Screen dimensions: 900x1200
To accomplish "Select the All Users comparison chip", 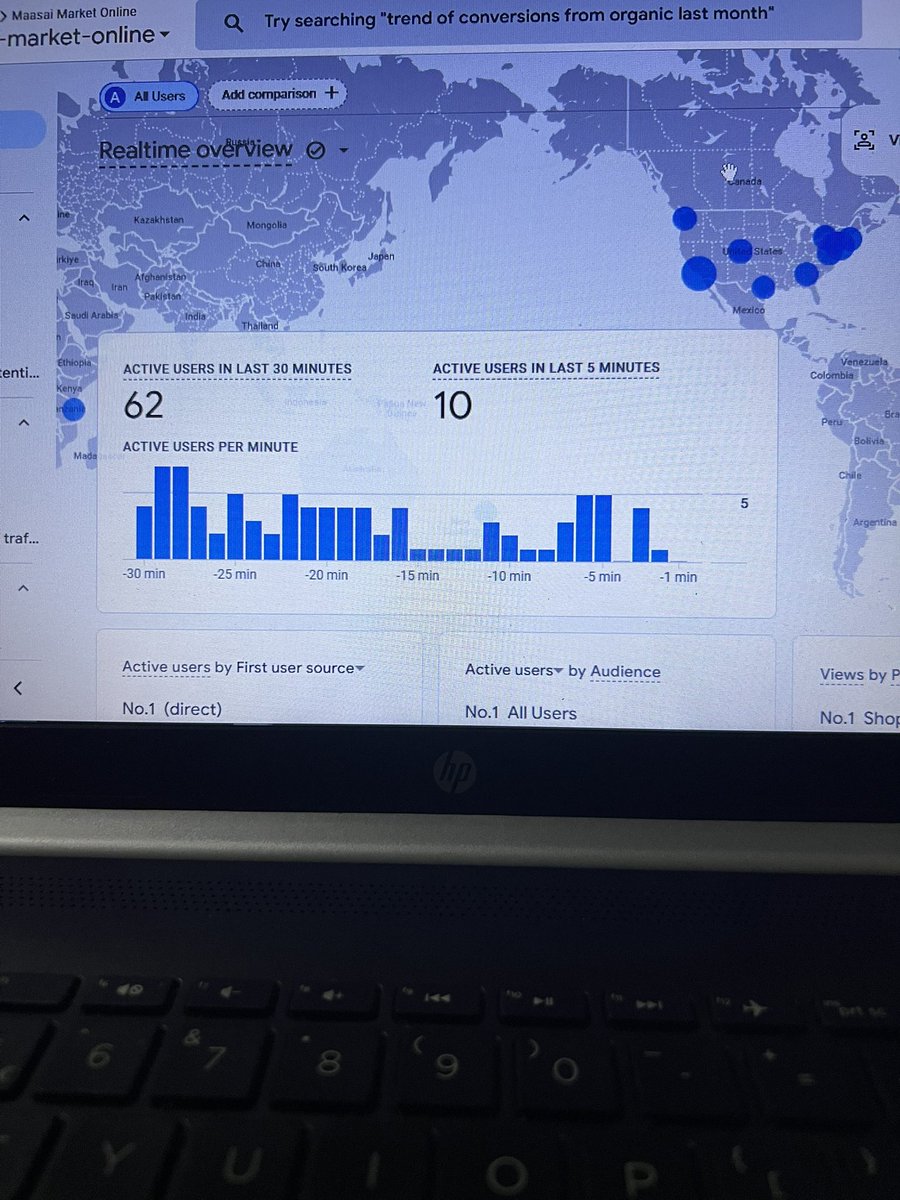I will point(149,96).
